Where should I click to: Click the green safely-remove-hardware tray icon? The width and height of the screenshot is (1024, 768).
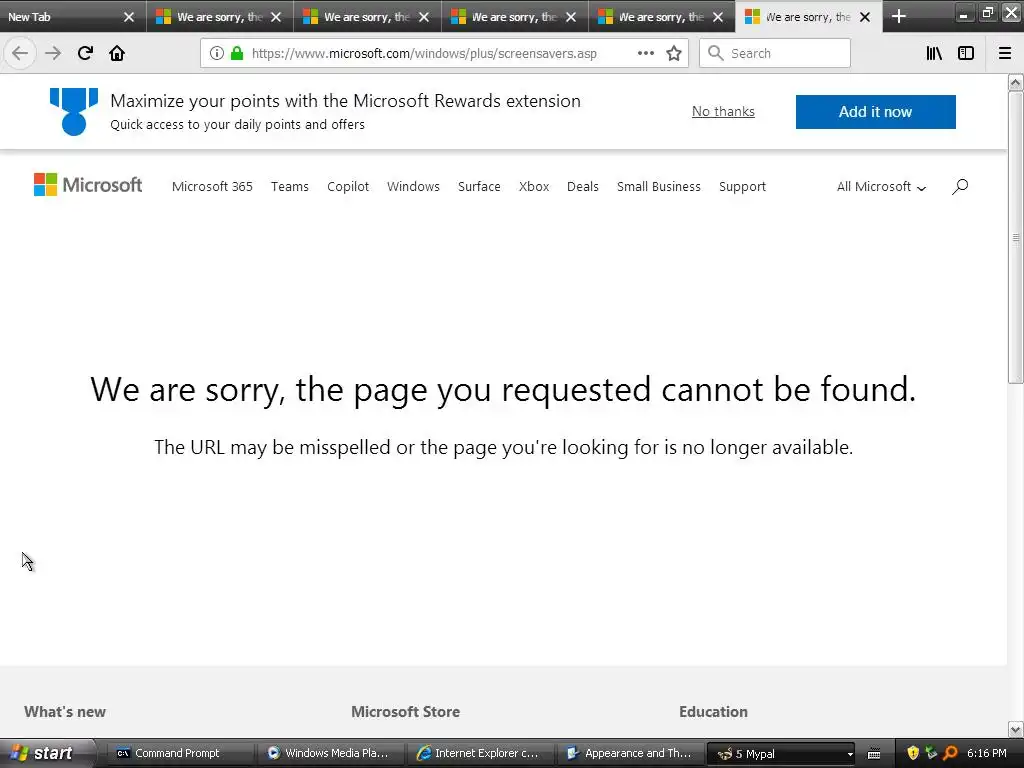931,753
